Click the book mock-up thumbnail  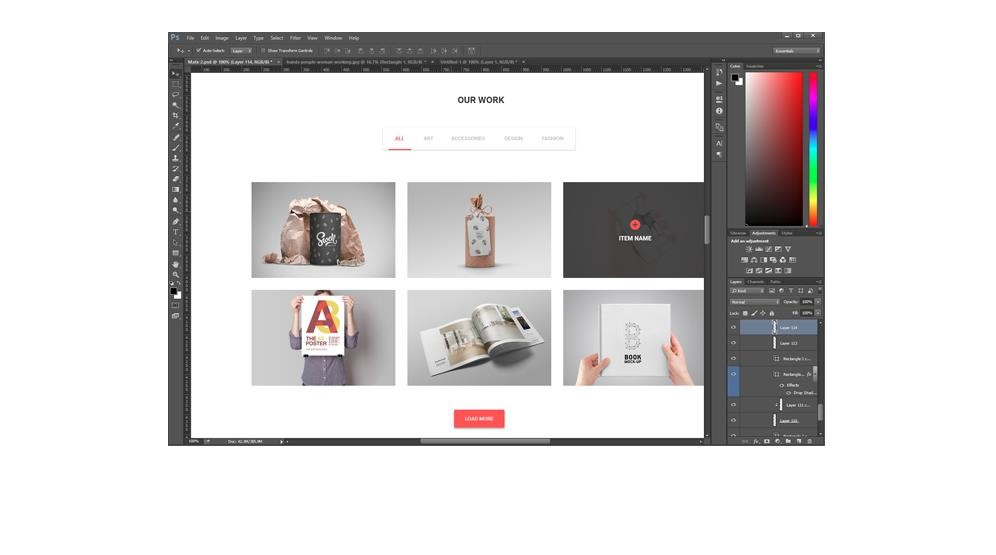click(633, 338)
